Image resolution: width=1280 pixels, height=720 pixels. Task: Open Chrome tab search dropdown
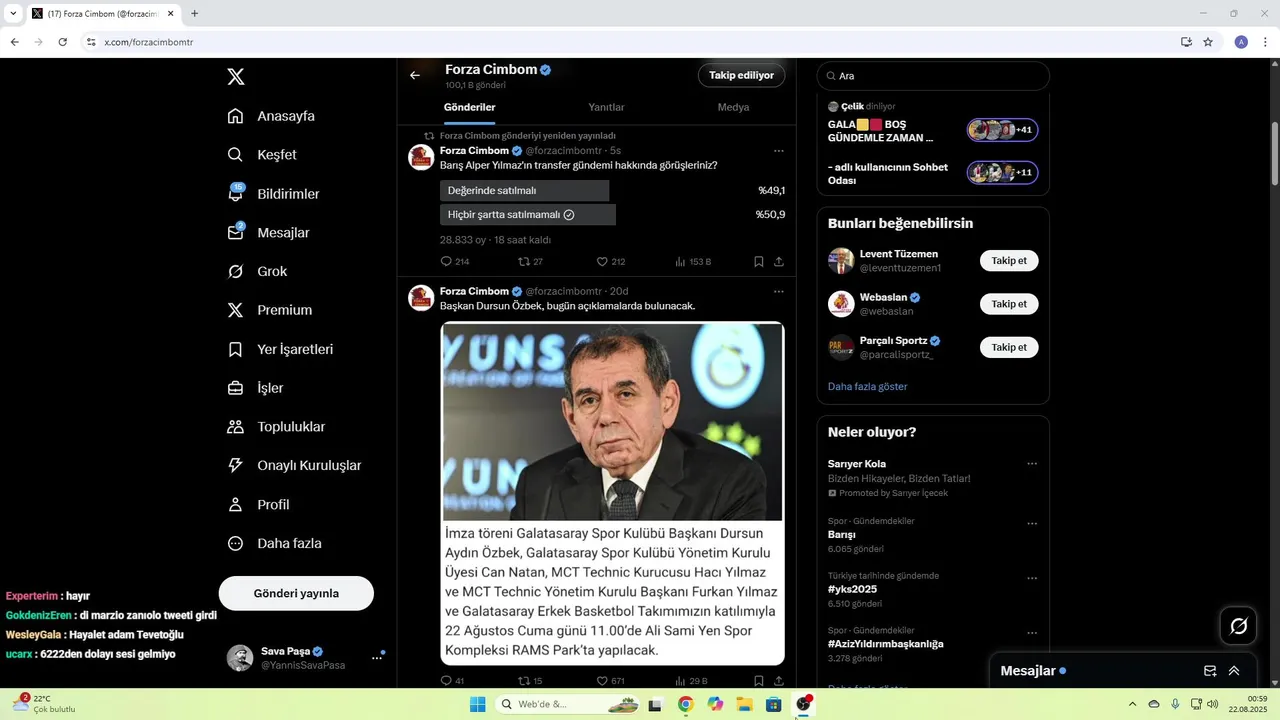coord(13,14)
